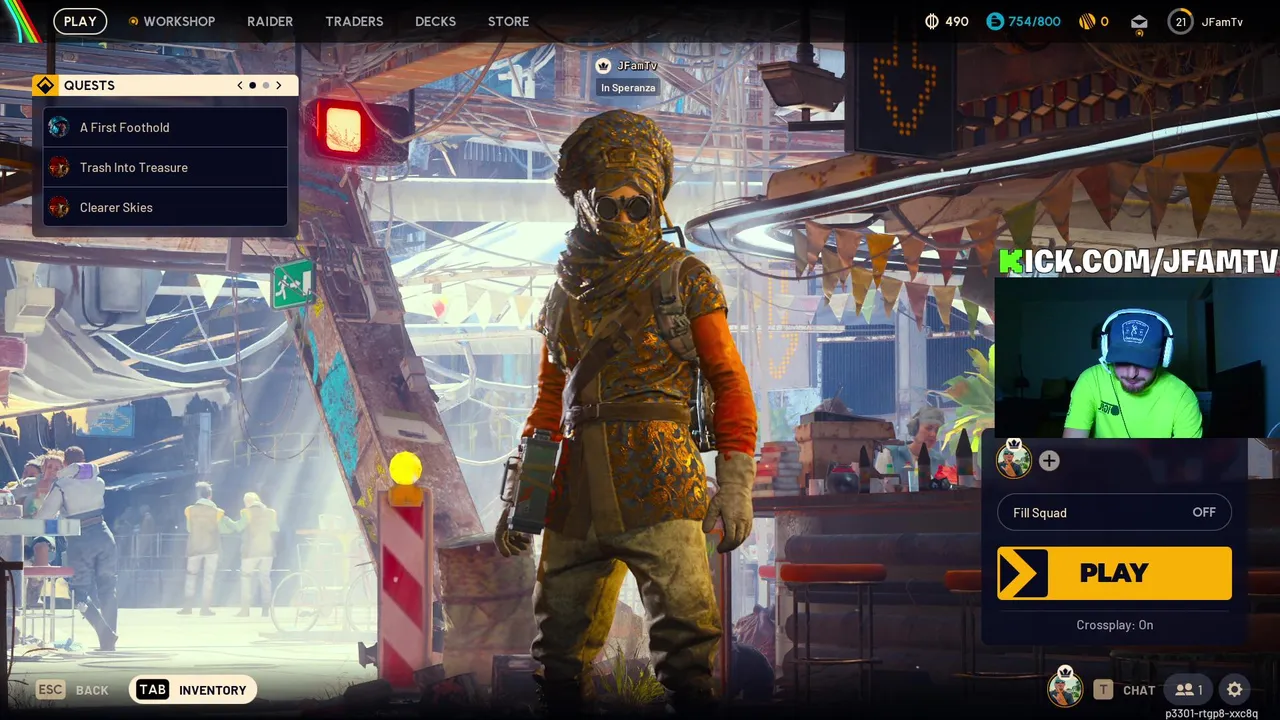Viewport: 1280px width, 720px height.
Task: Click the QUESTS panel header
Action: pyautogui.click(x=165, y=85)
